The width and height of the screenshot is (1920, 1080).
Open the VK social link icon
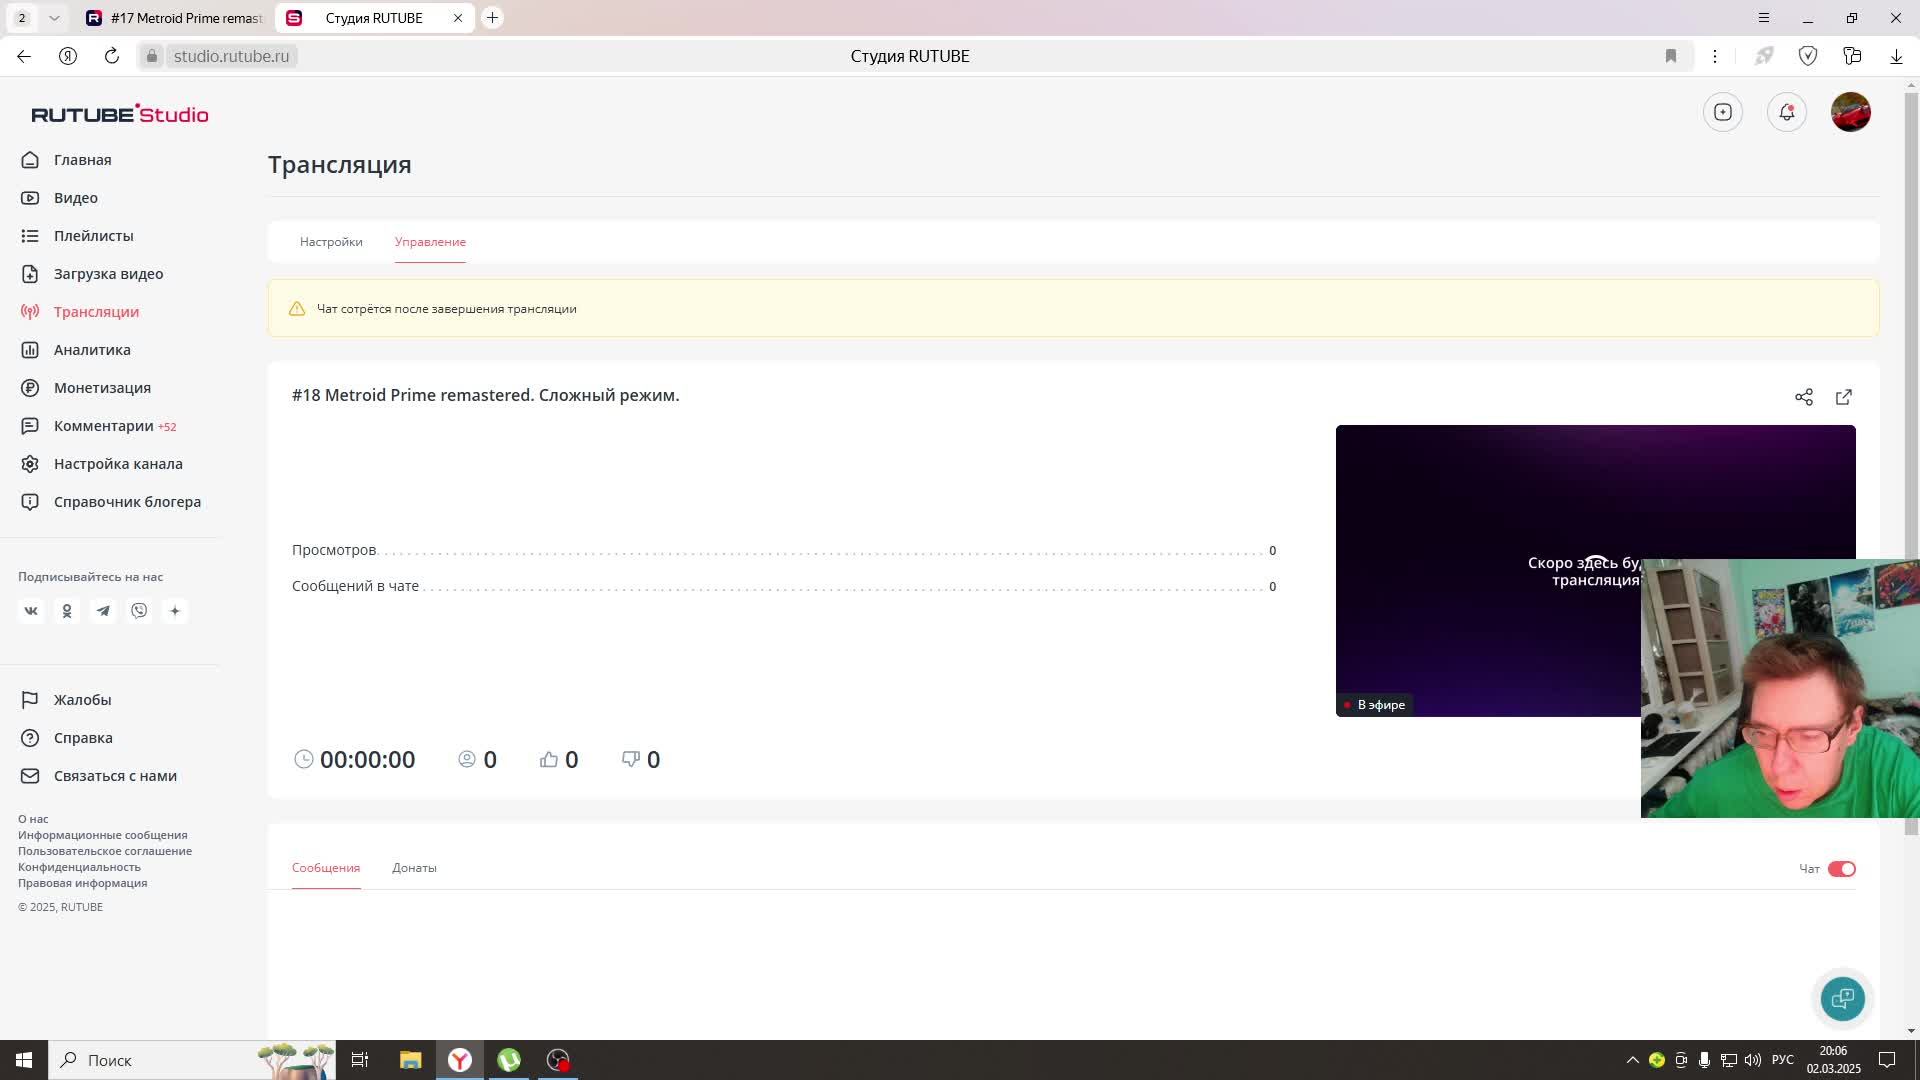coord(31,611)
